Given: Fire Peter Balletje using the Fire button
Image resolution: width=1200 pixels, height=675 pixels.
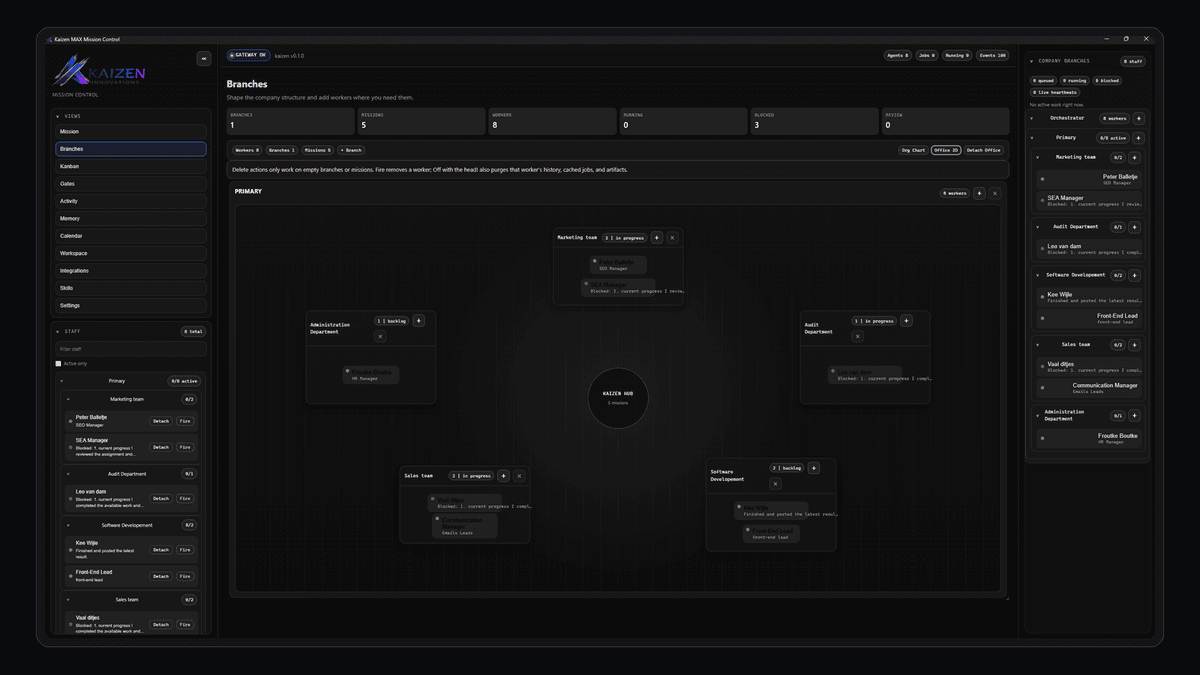Looking at the screenshot, I should pyautogui.click(x=184, y=421).
